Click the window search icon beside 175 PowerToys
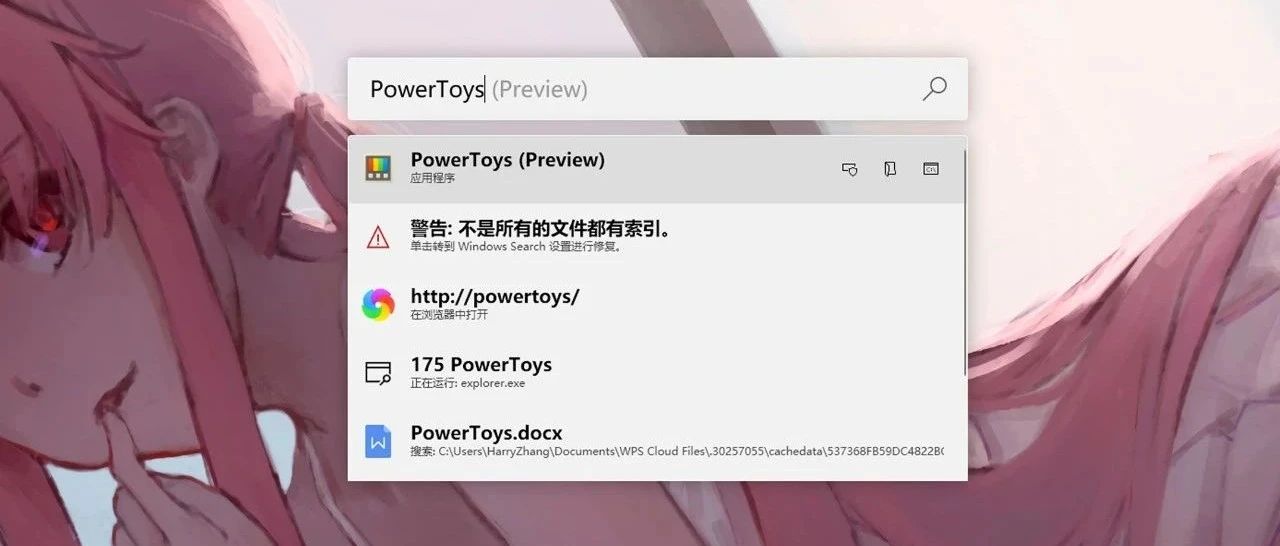1280x546 pixels. 378,373
